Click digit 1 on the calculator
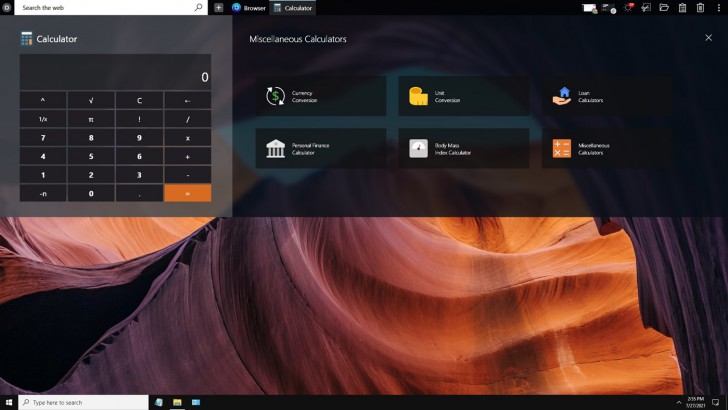 pyautogui.click(x=43, y=175)
